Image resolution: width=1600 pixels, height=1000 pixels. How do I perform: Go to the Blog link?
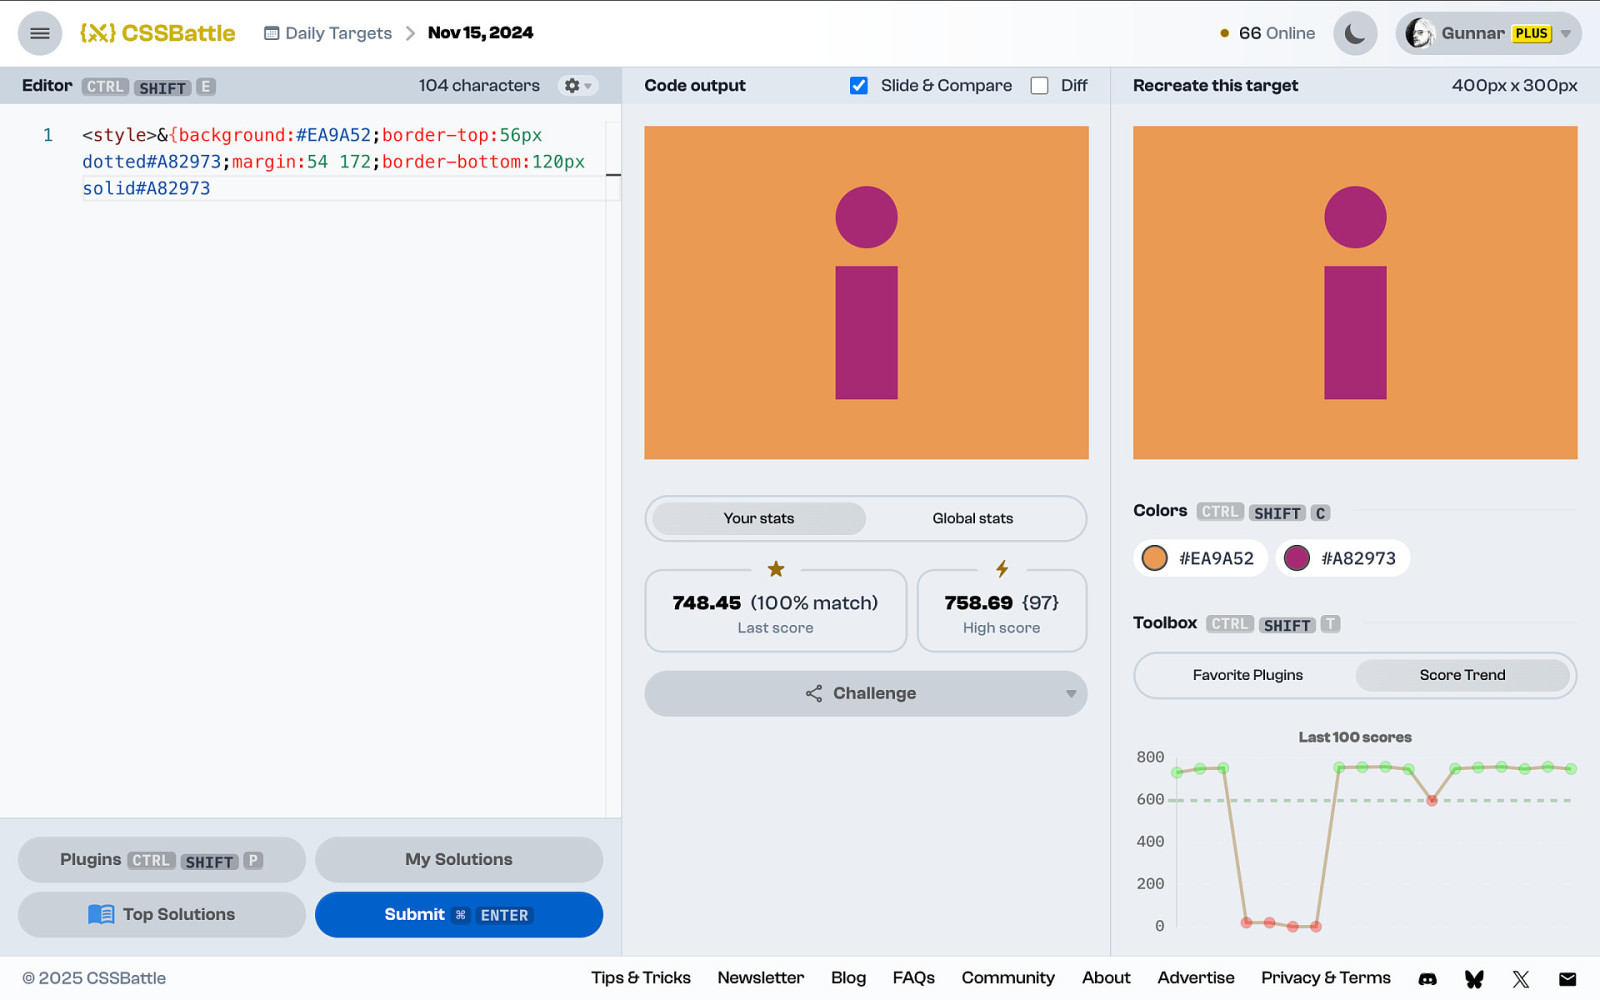click(848, 978)
